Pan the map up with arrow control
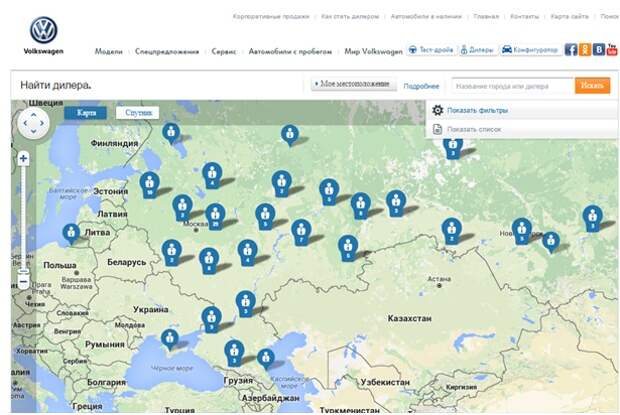The height and width of the screenshot is (415, 620). pos(34,115)
